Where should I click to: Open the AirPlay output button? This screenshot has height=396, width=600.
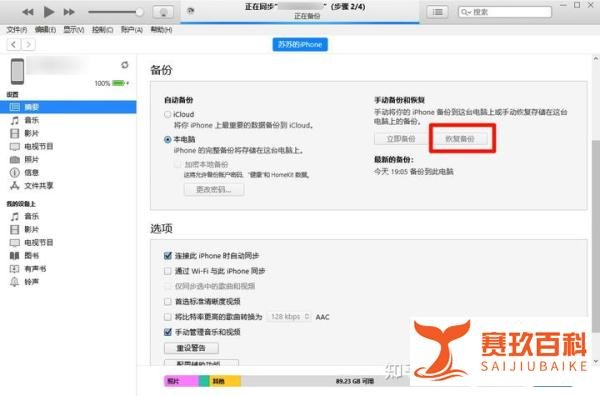tap(163, 12)
